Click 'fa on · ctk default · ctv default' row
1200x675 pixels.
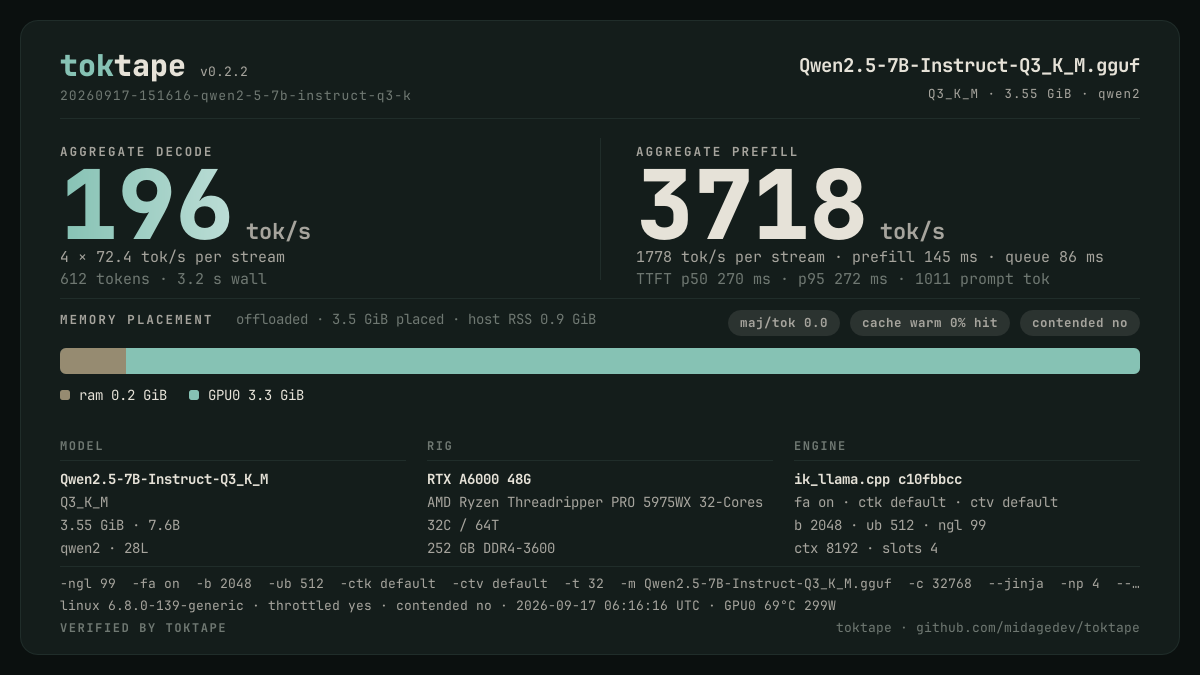click(x=926, y=502)
